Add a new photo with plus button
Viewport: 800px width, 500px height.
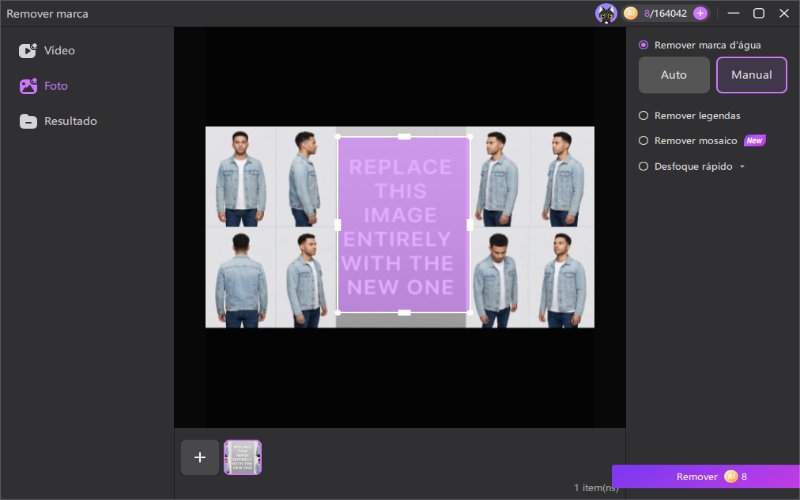tap(200, 457)
